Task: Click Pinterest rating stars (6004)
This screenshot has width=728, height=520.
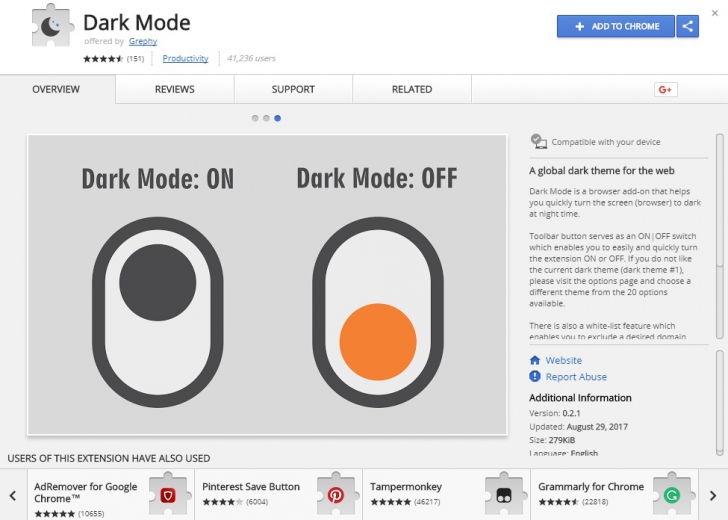Action: point(222,502)
